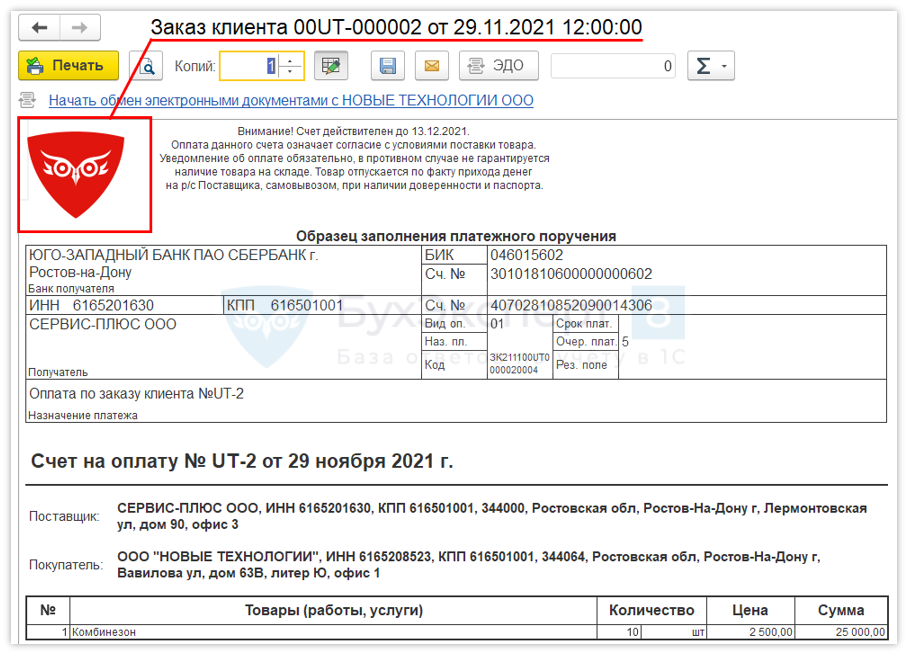Click the sum value field showing 0
This screenshot has height=655, width=908.
(613, 66)
